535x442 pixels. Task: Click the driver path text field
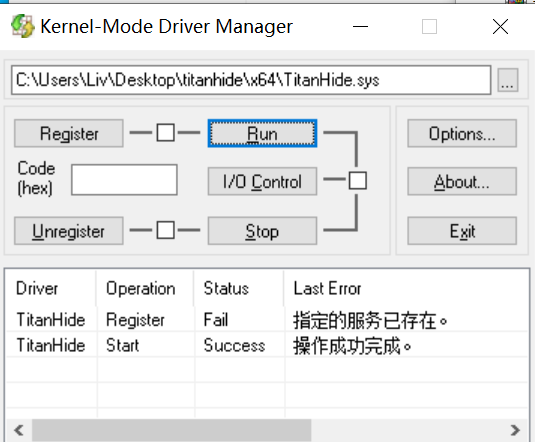tap(251, 80)
